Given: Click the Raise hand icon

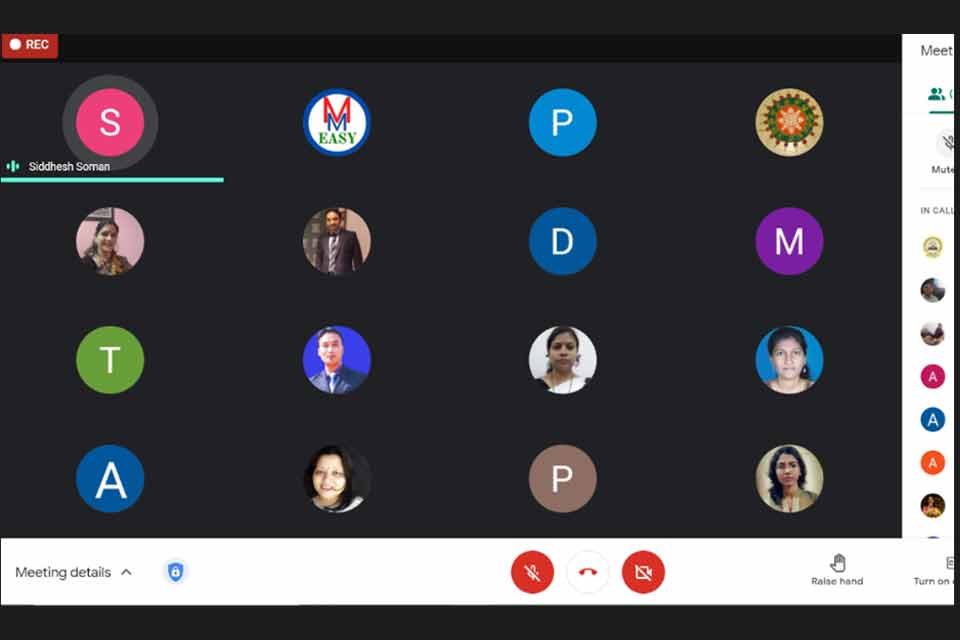Looking at the screenshot, I should coord(838,562).
